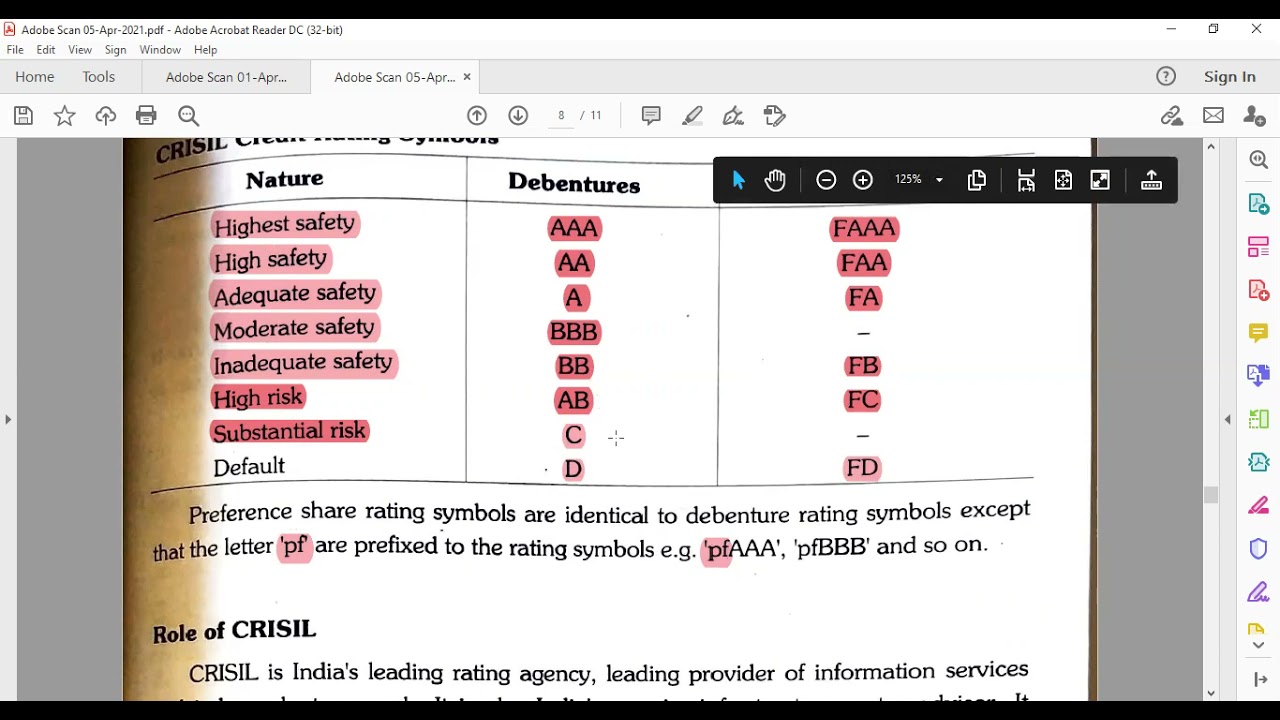Screen dimensions: 1280x720
Task: Open the green Scan & OCR tool
Action: pyautogui.click(x=1258, y=419)
